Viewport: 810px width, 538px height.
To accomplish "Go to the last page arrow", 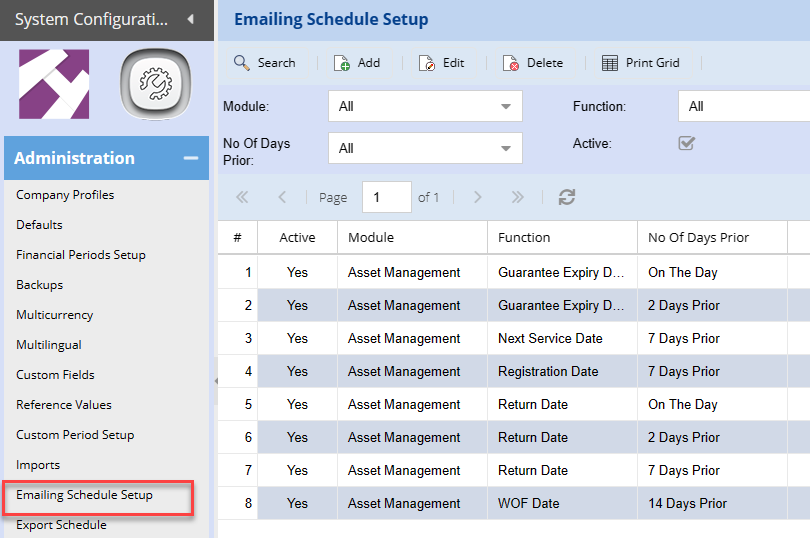I will (517, 197).
